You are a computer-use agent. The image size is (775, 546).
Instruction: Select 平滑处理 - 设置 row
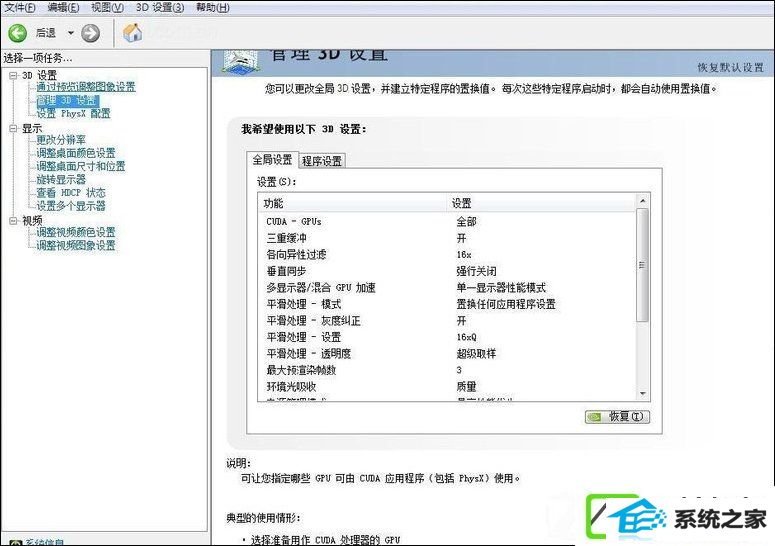coord(447,337)
